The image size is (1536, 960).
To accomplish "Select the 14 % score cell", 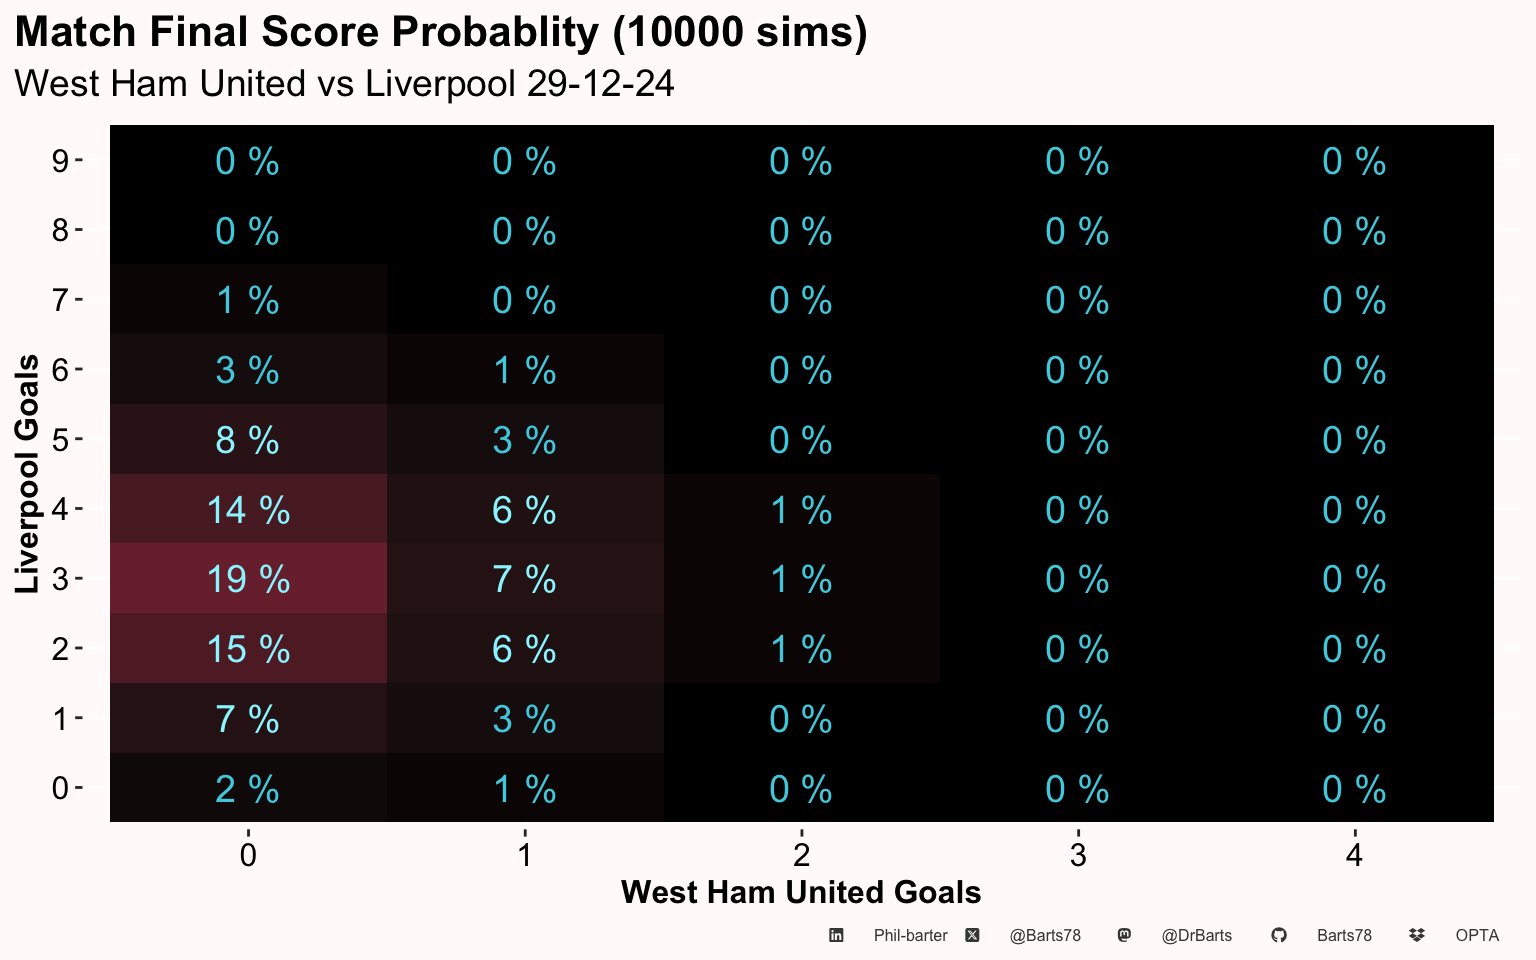I will click(248, 510).
